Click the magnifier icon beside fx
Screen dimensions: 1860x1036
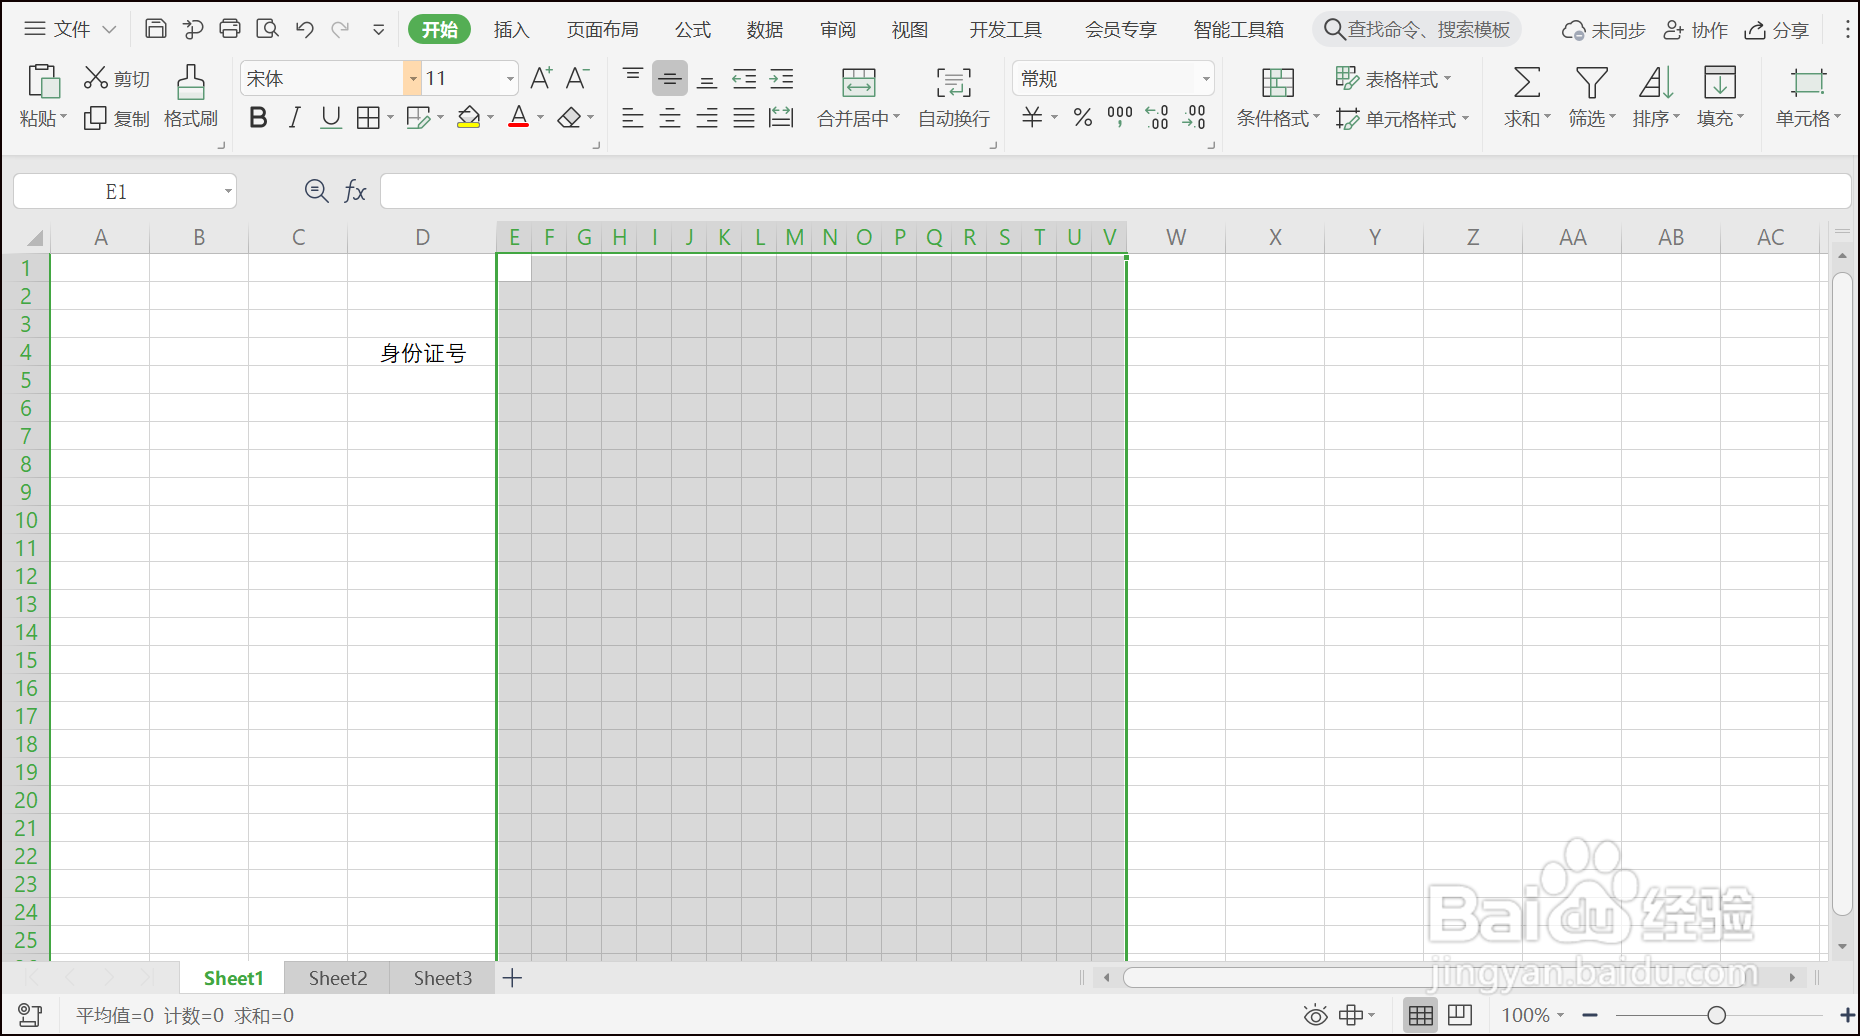pos(316,191)
